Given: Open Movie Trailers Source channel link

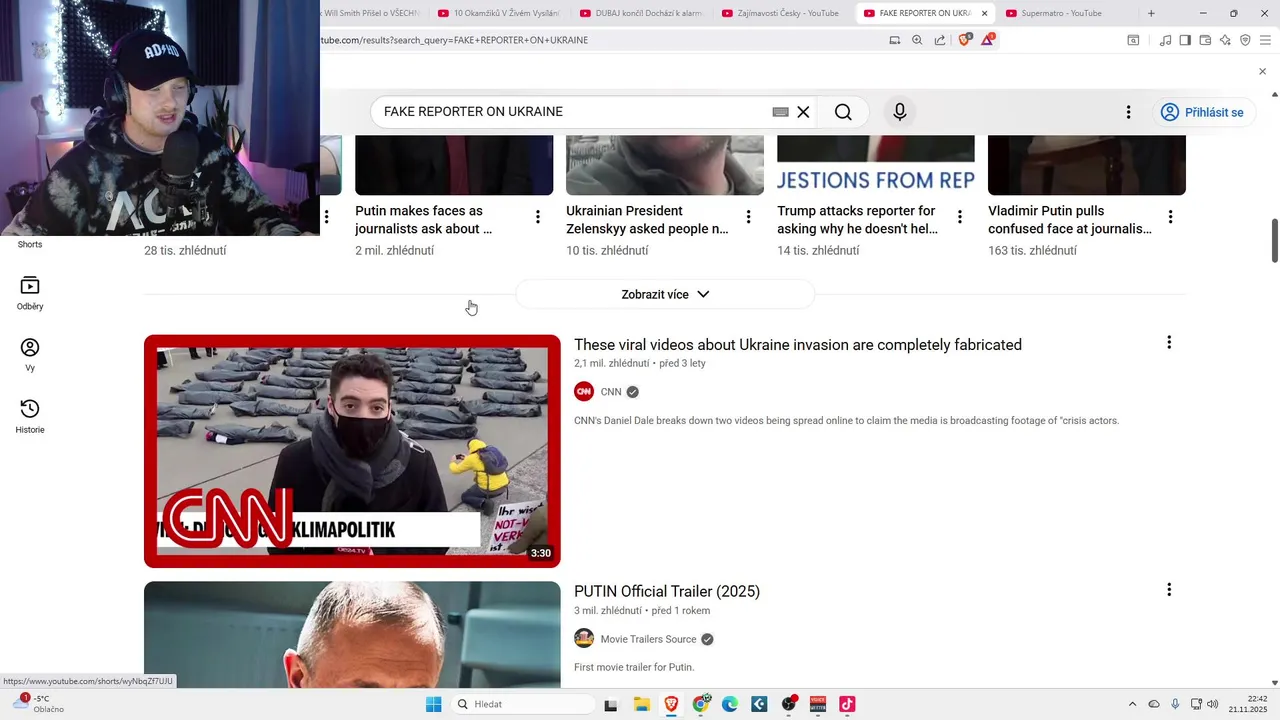Looking at the screenshot, I should tap(648, 639).
